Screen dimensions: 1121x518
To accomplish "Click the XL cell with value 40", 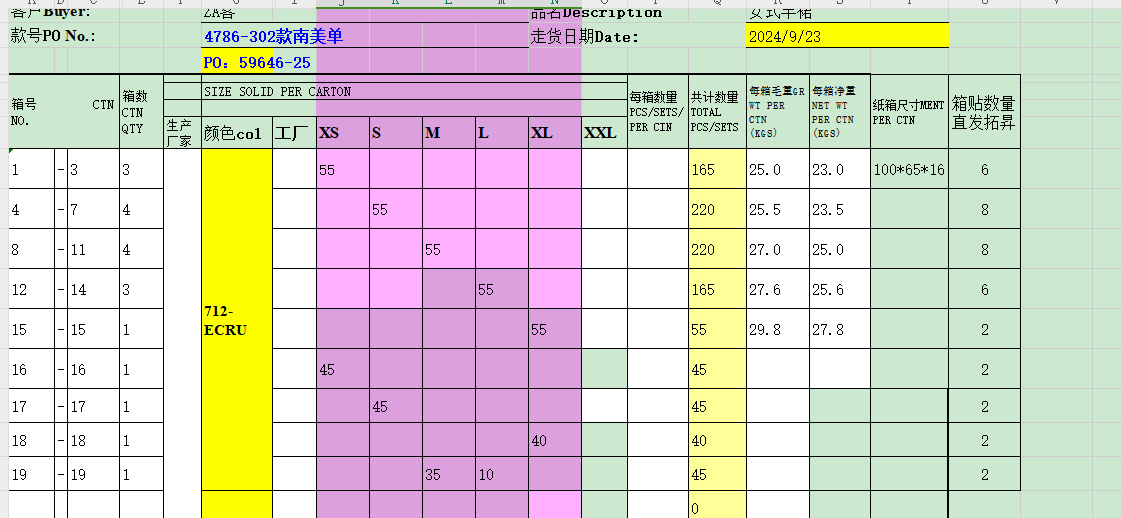I will click(554, 441).
